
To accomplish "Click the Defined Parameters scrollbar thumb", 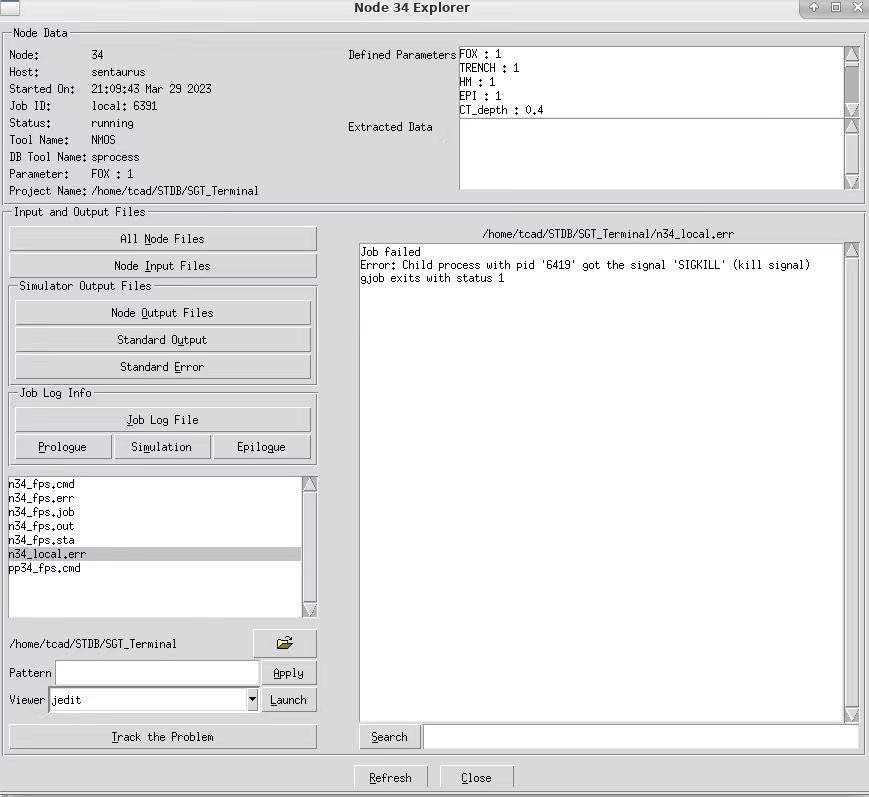I will click(x=852, y=81).
